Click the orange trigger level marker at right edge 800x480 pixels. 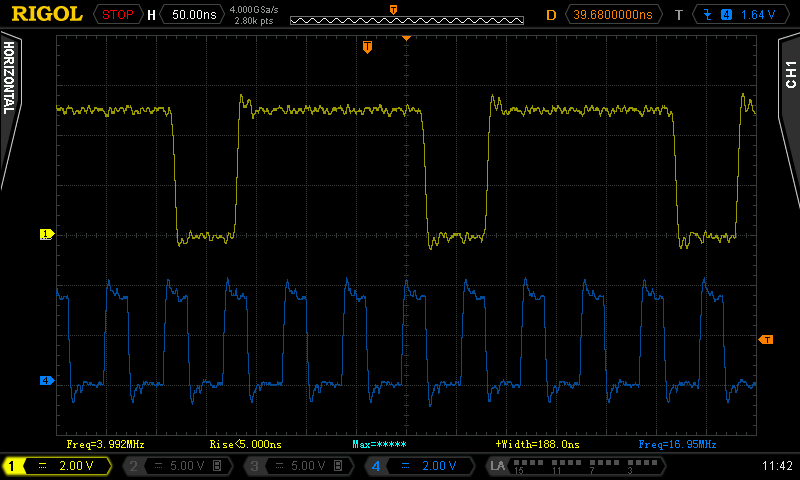(766, 340)
